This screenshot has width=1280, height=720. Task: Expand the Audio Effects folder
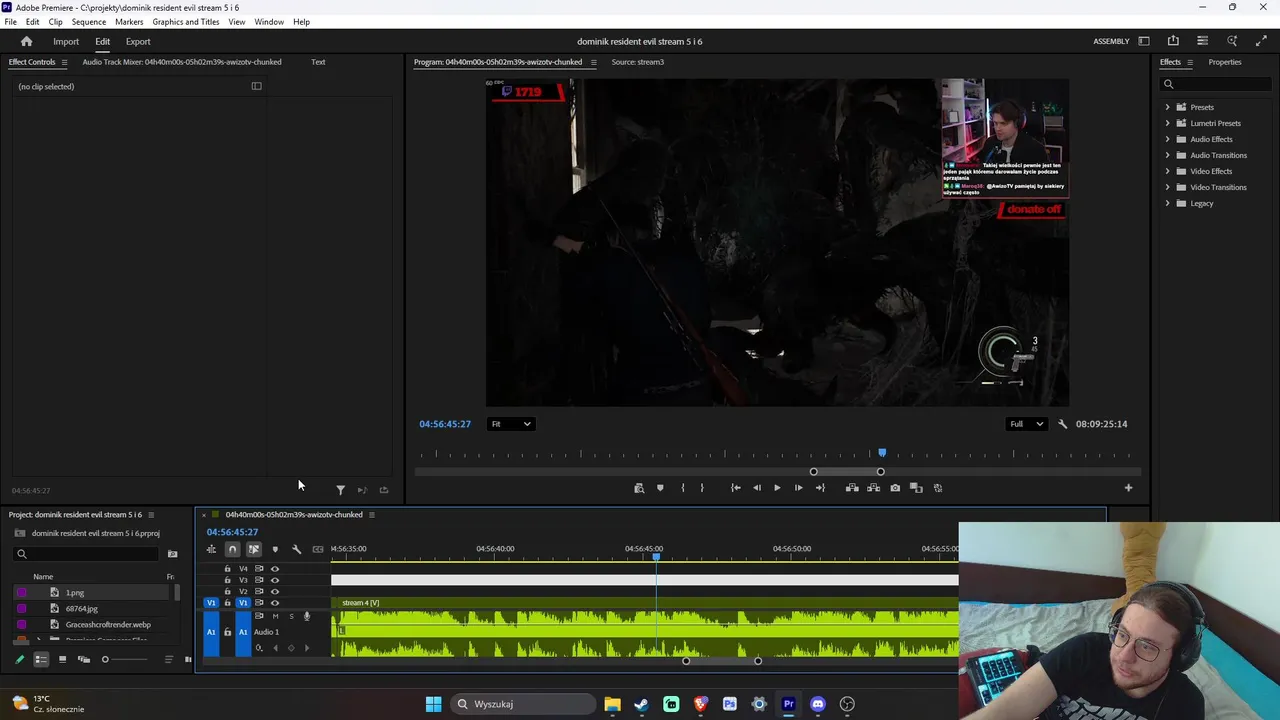(1167, 139)
